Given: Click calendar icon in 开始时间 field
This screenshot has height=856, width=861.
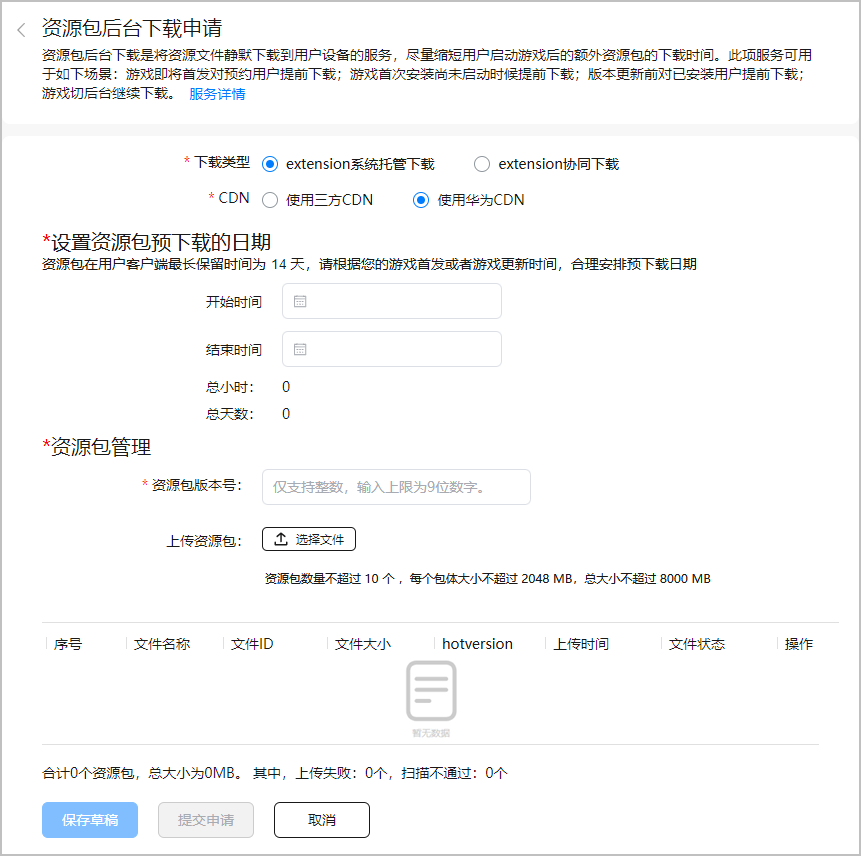Looking at the screenshot, I should [x=300, y=301].
